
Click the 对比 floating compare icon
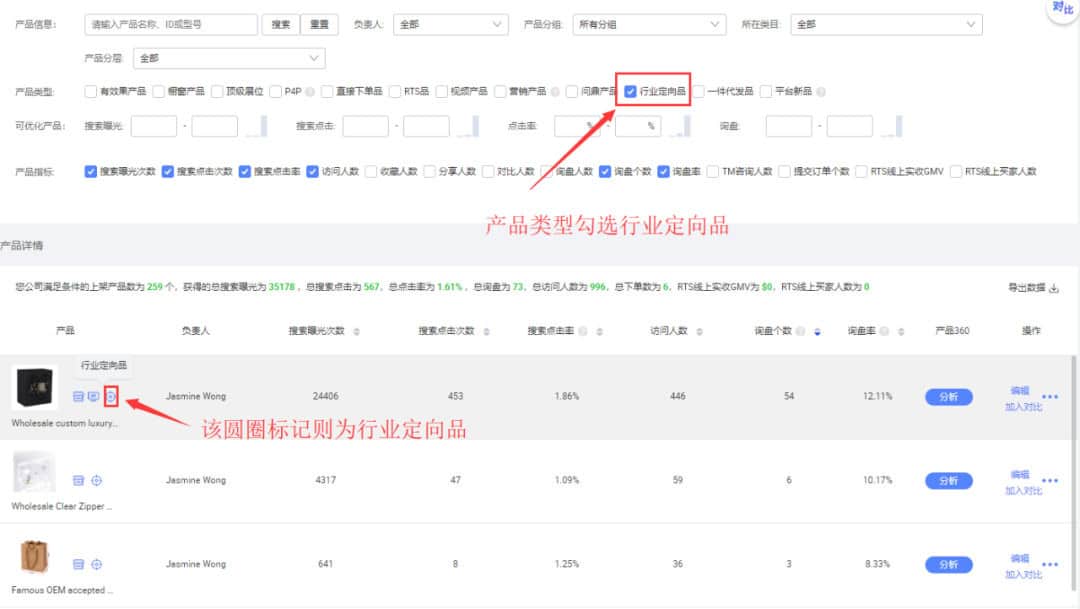tap(1062, 9)
